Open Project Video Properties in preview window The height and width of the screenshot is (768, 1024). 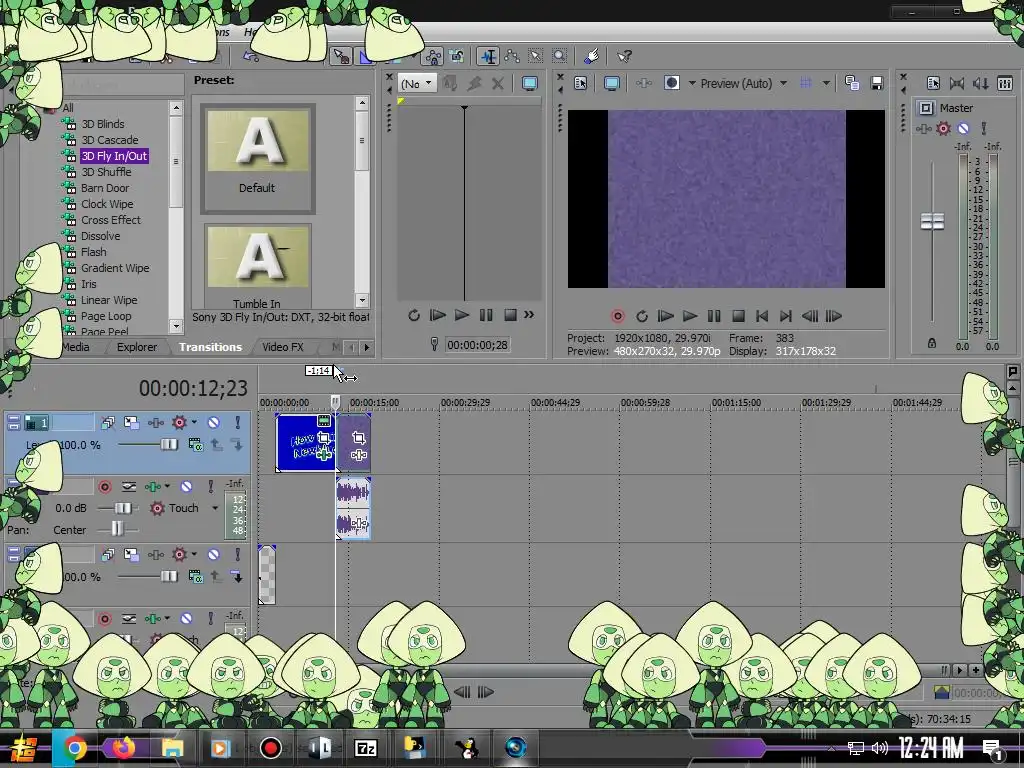581,84
